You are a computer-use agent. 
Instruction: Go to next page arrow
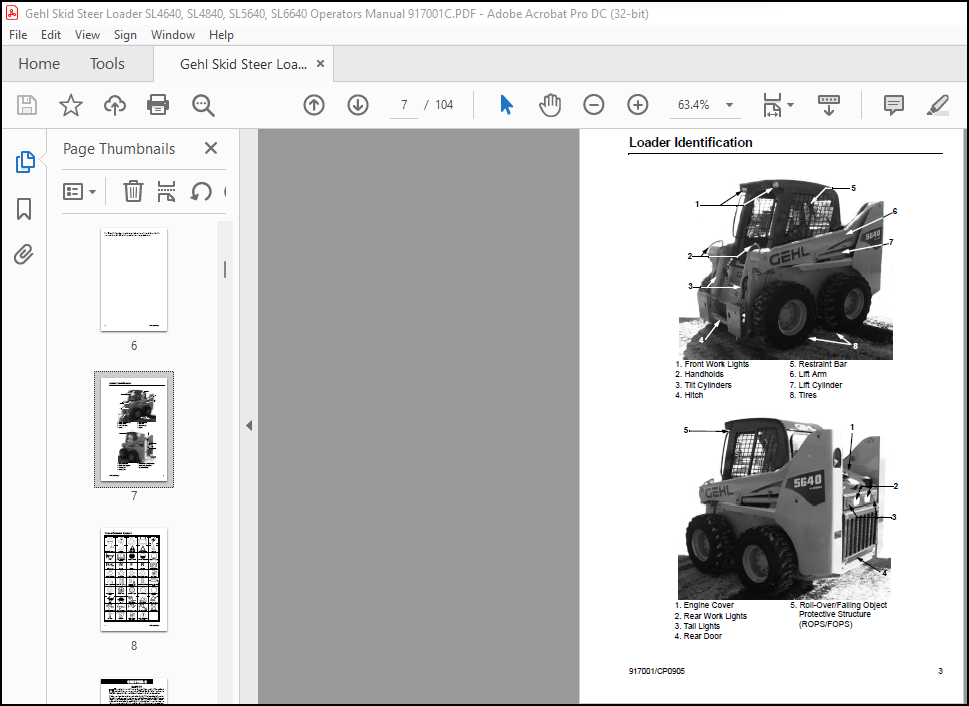click(358, 105)
